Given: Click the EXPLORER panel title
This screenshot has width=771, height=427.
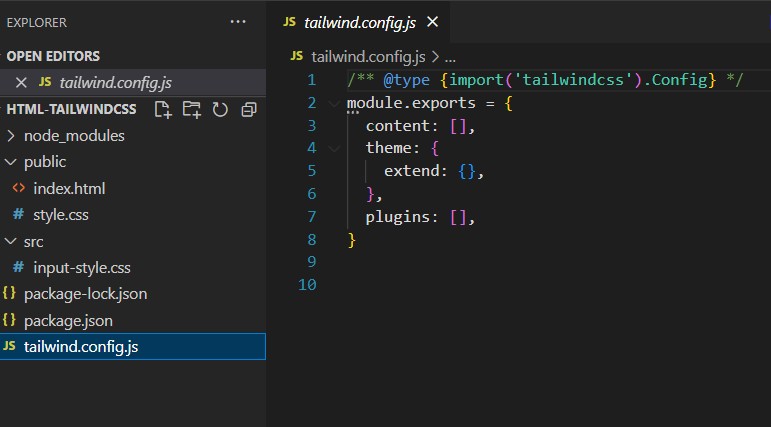Looking at the screenshot, I should pos(36,23).
